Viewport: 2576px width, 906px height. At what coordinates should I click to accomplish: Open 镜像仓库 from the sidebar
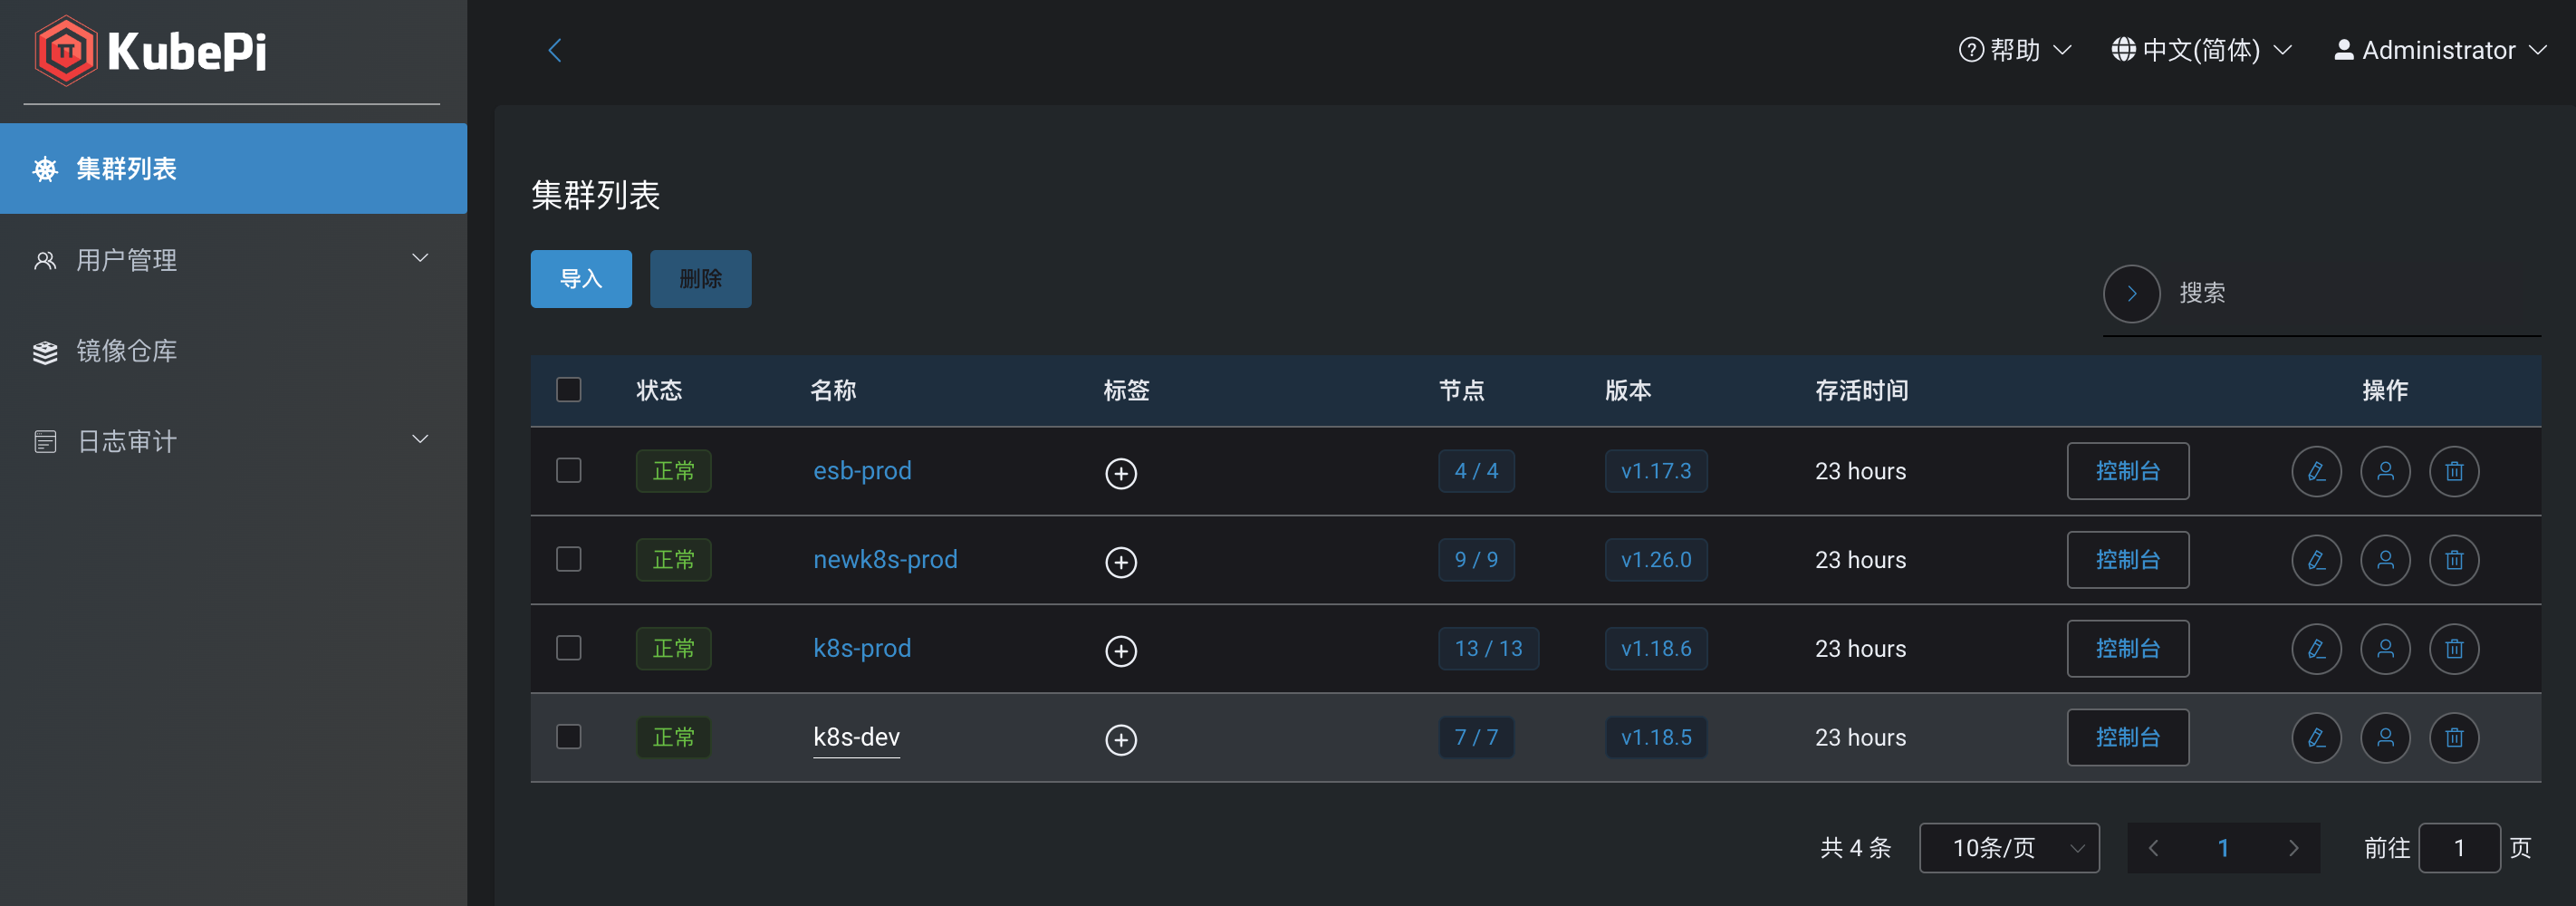pos(127,351)
